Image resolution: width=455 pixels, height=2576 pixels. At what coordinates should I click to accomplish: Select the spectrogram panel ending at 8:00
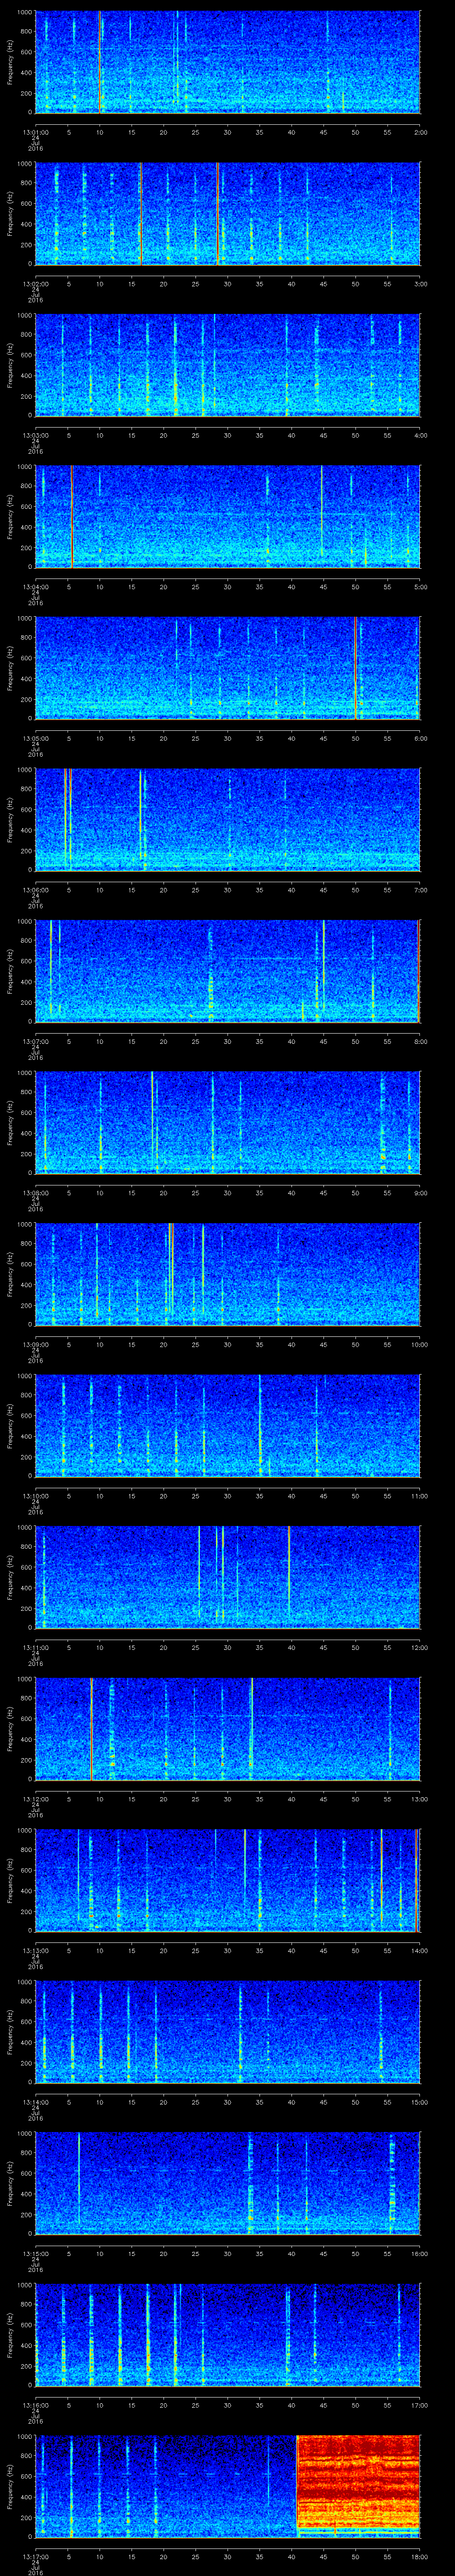227,972
